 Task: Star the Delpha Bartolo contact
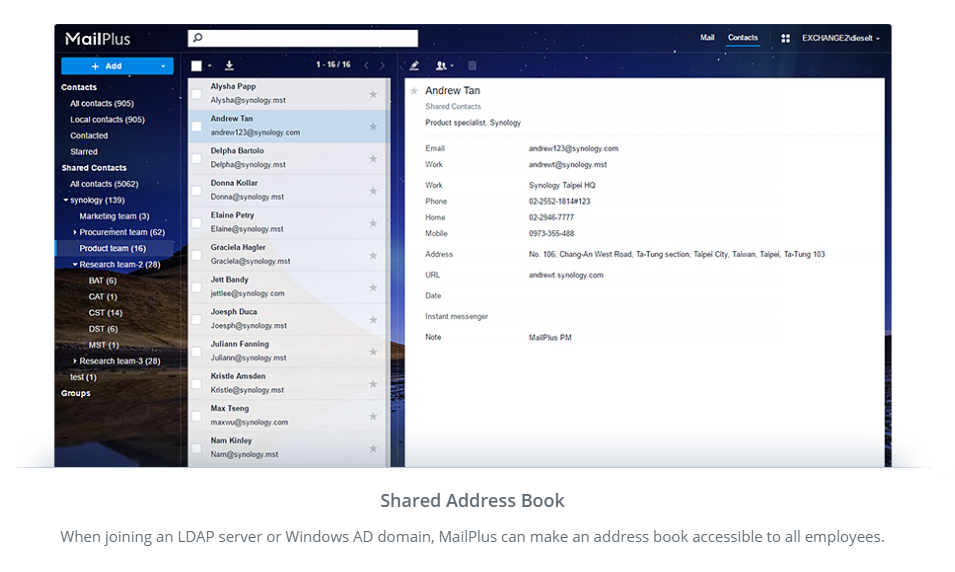click(x=373, y=158)
